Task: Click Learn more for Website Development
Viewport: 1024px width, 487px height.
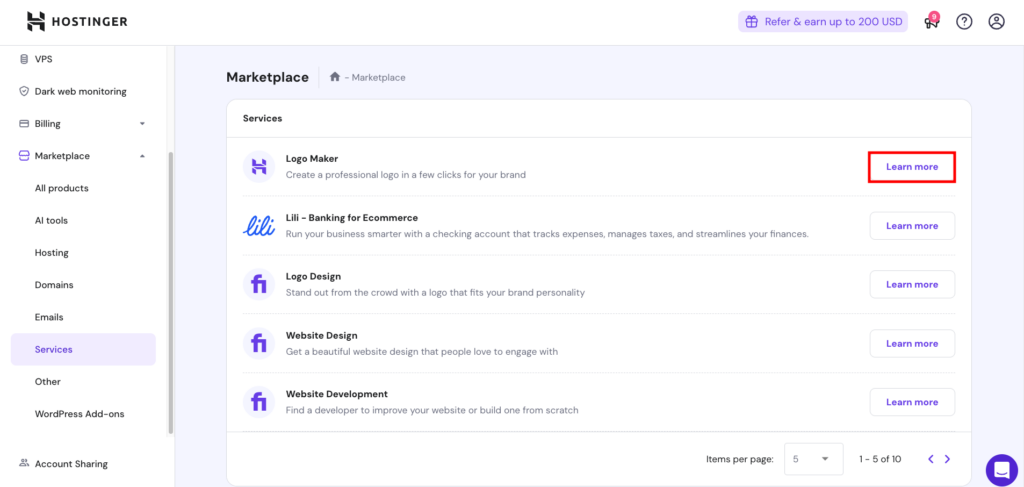Action: point(911,402)
